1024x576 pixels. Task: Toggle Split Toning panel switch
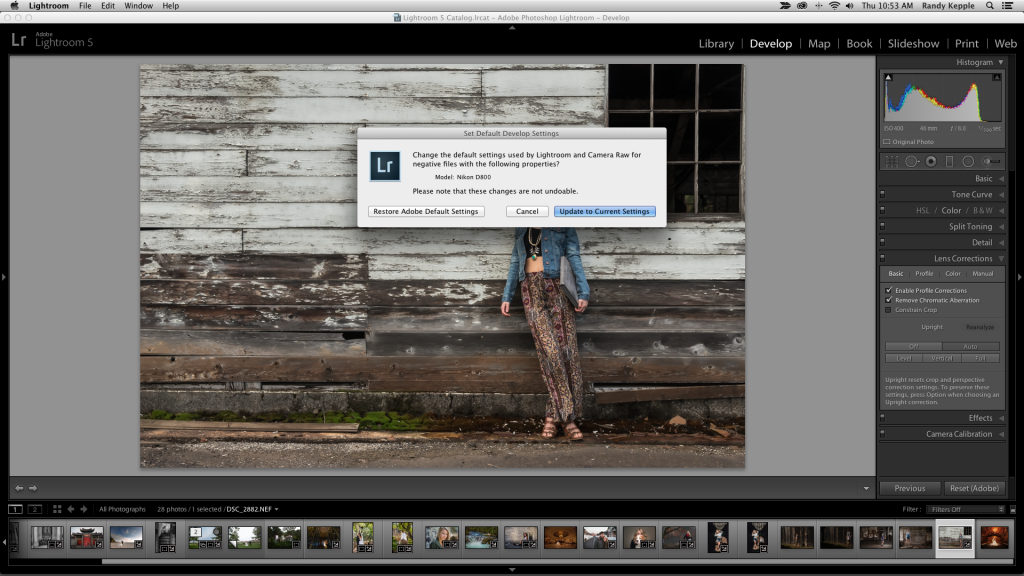(x=882, y=226)
